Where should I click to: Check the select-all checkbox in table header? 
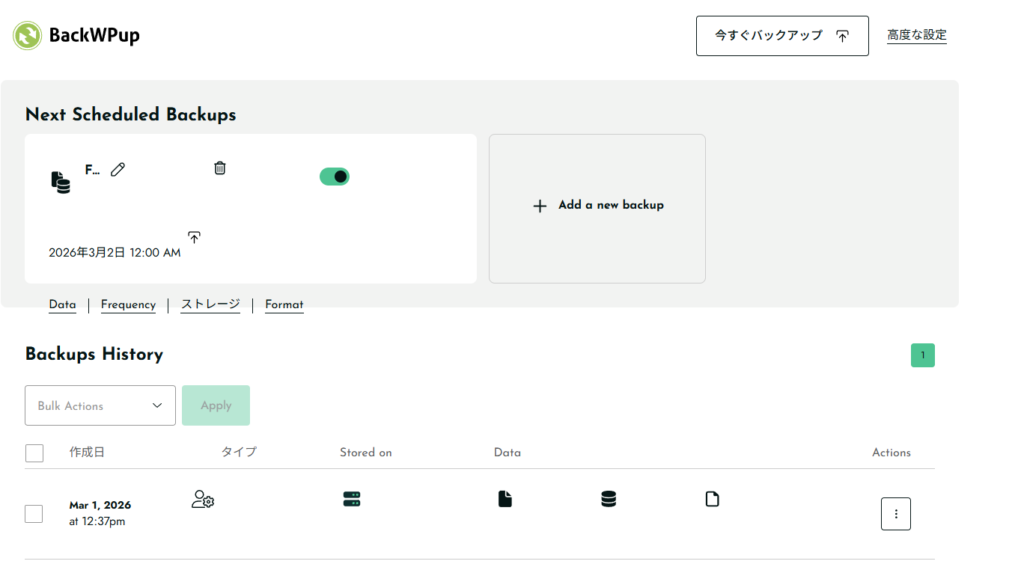(34, 453)
